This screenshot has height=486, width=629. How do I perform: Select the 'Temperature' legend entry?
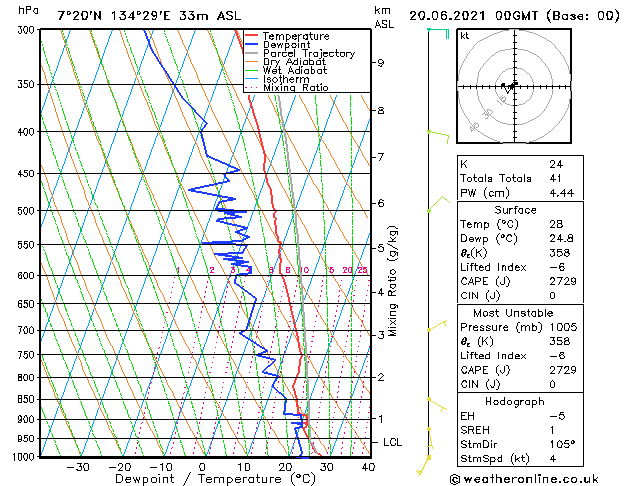coord(296,36)
